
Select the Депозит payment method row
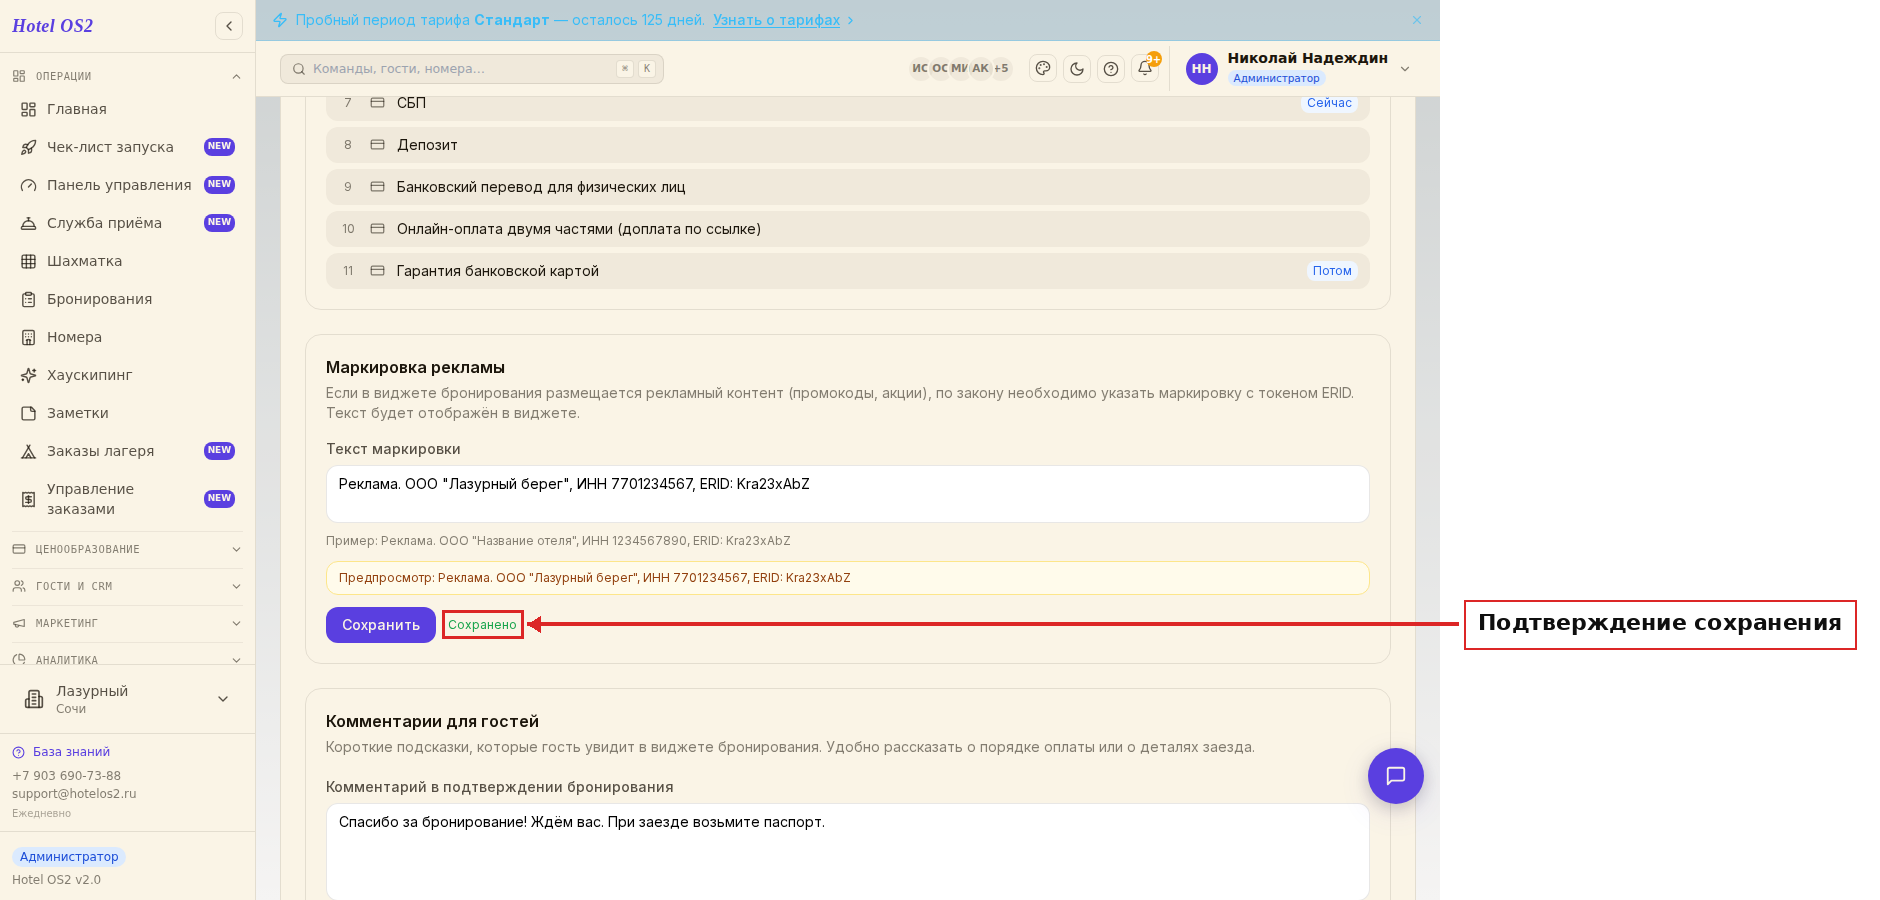848,145
